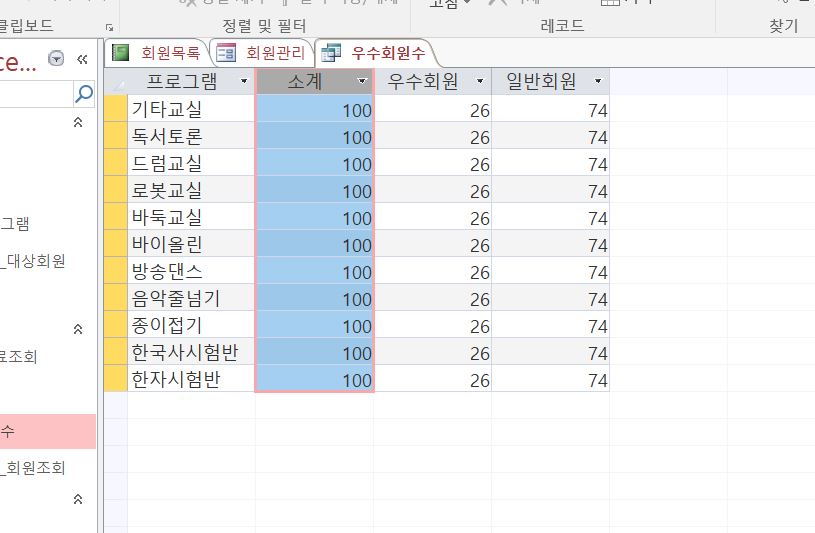Click the 바이올린 program cell
This screenshot has height=533, width=815.
190,244
